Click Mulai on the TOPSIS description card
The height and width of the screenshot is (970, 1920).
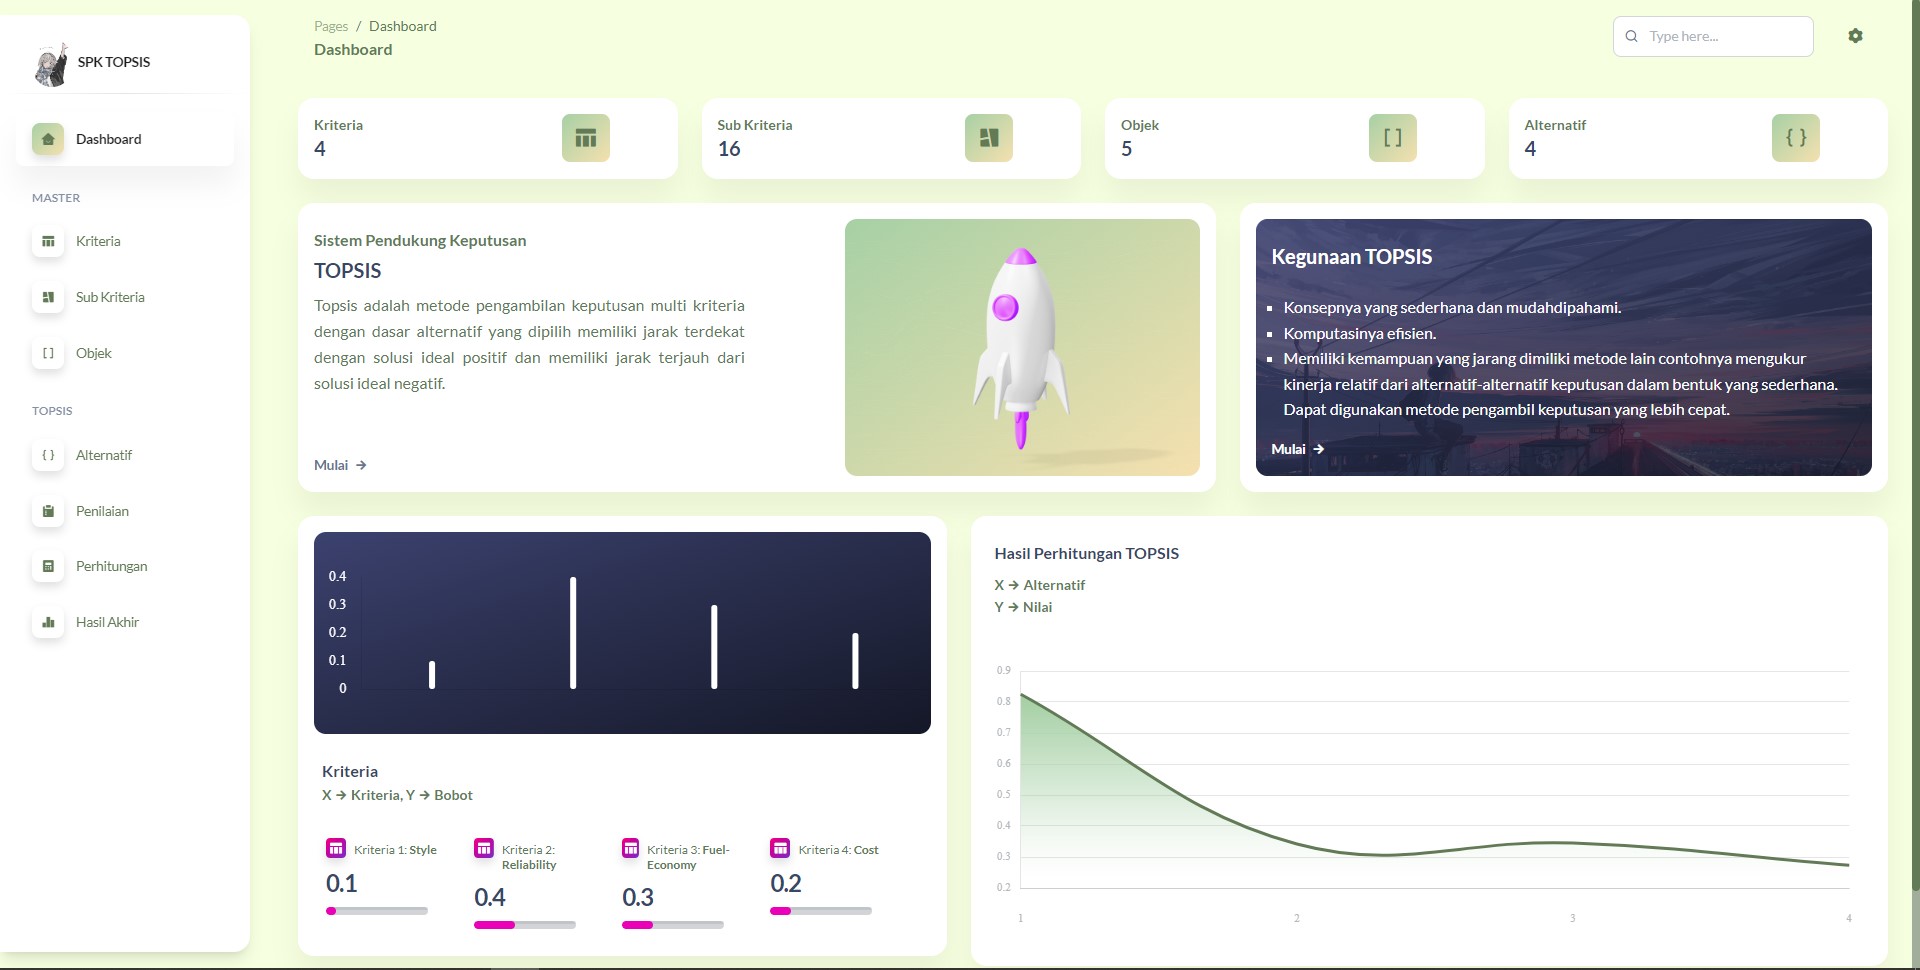click(339, 465)
